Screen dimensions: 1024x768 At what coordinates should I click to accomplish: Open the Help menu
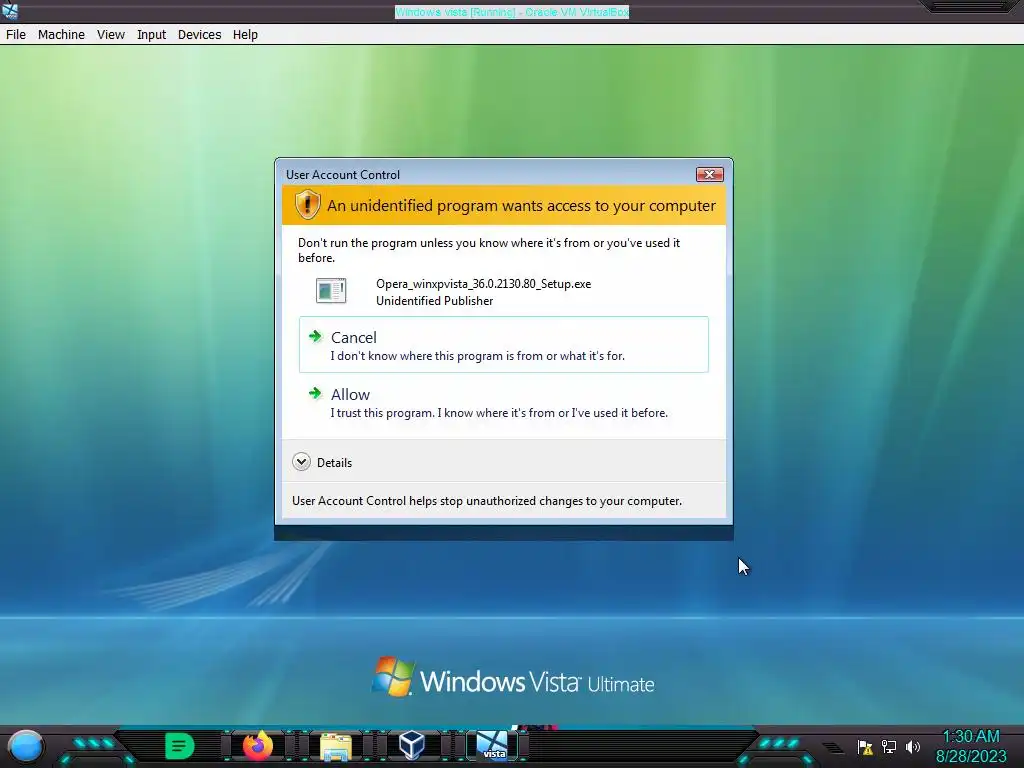(246, 35)
